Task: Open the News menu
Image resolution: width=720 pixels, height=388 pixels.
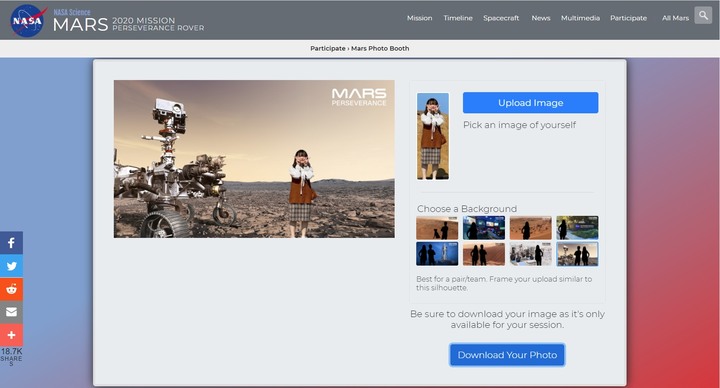Action: pos(541,18)
